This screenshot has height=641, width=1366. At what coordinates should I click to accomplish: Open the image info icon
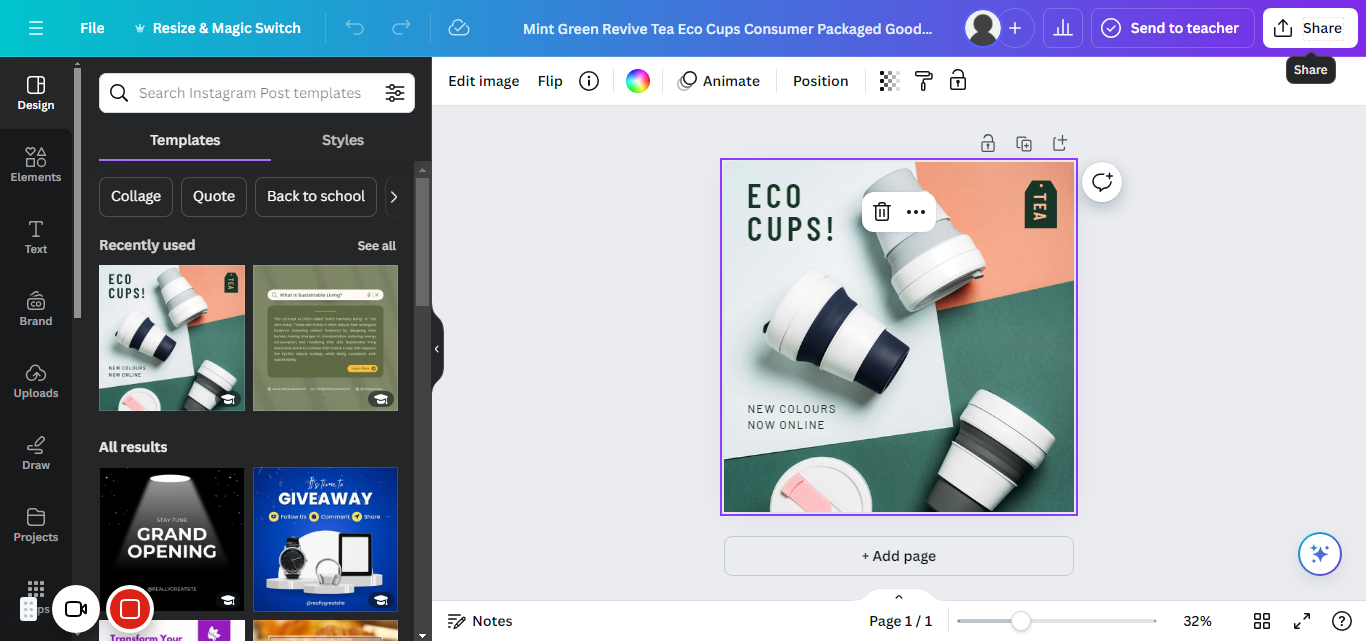pos(589,81)
